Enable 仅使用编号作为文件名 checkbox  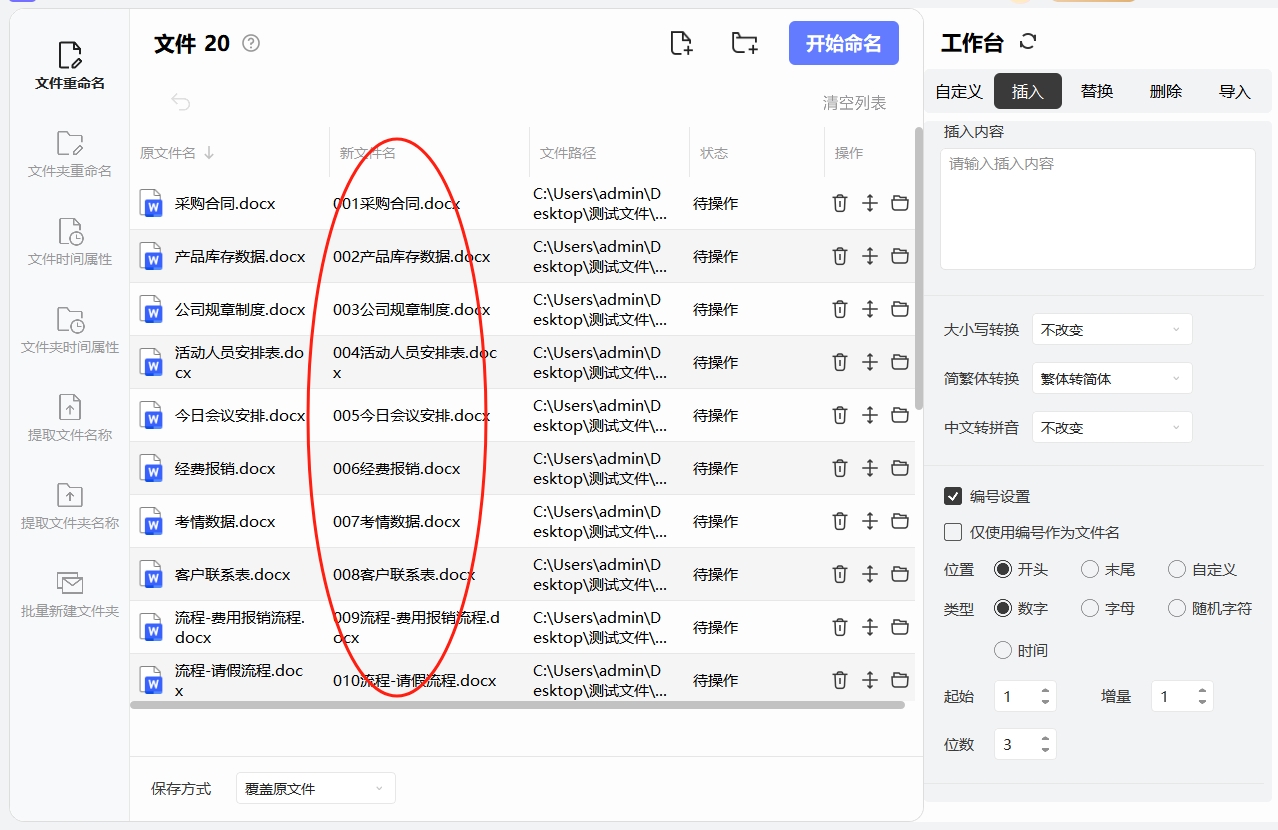(953, 532)
